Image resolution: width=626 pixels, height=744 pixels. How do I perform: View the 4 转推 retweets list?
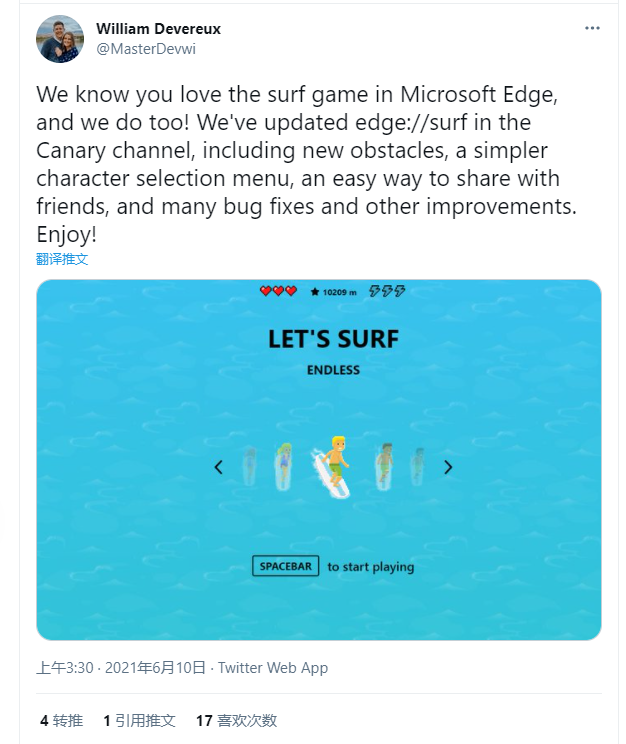click(62, 720)
